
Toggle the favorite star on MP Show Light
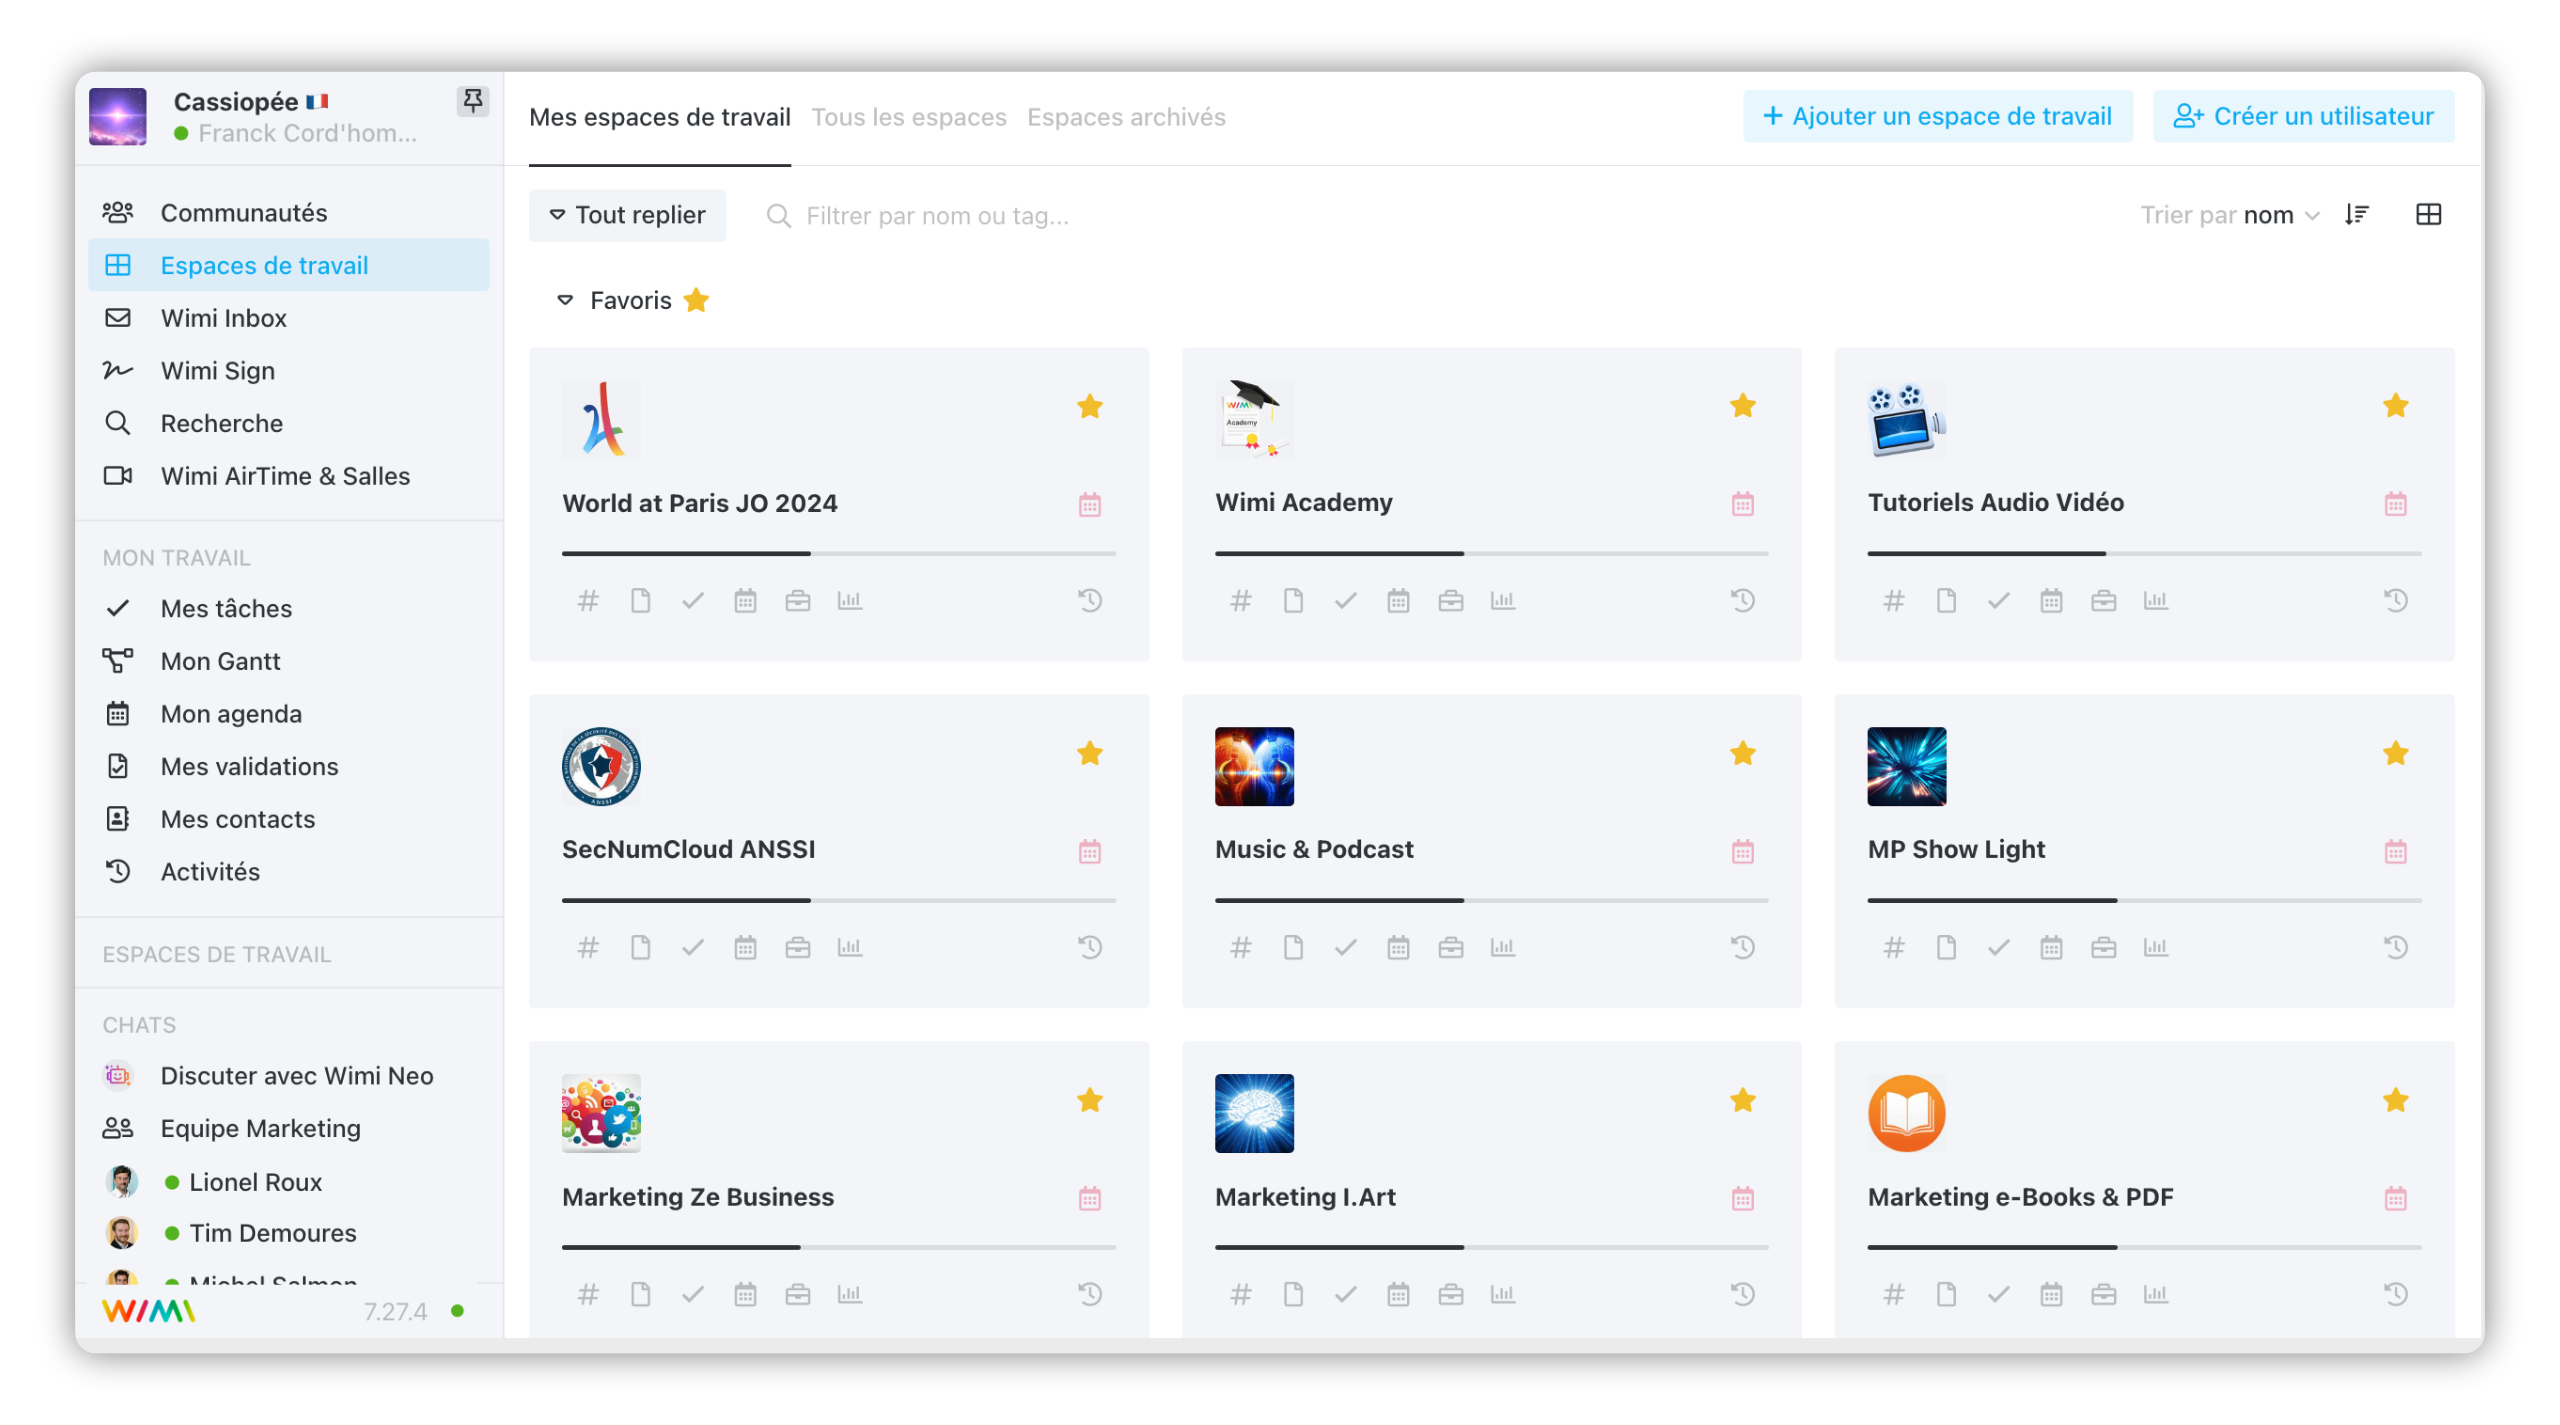pos(2395,754)
